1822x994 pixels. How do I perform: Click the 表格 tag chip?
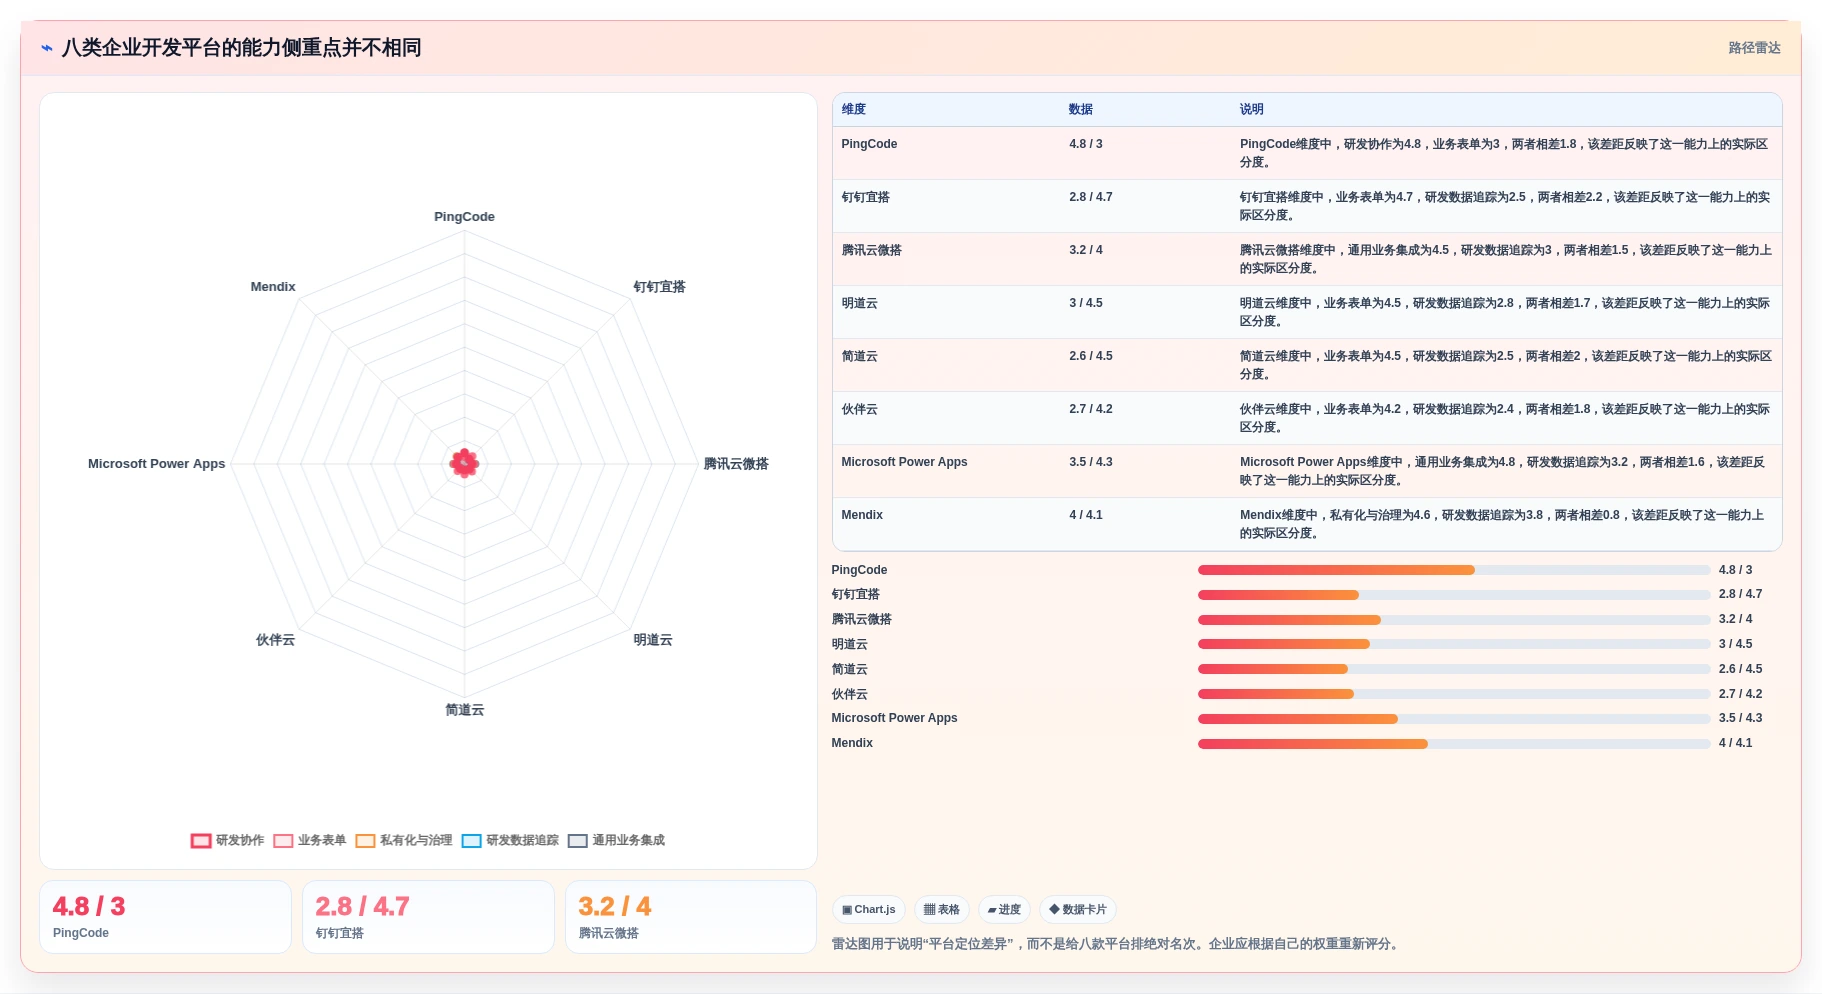[942, 910]
